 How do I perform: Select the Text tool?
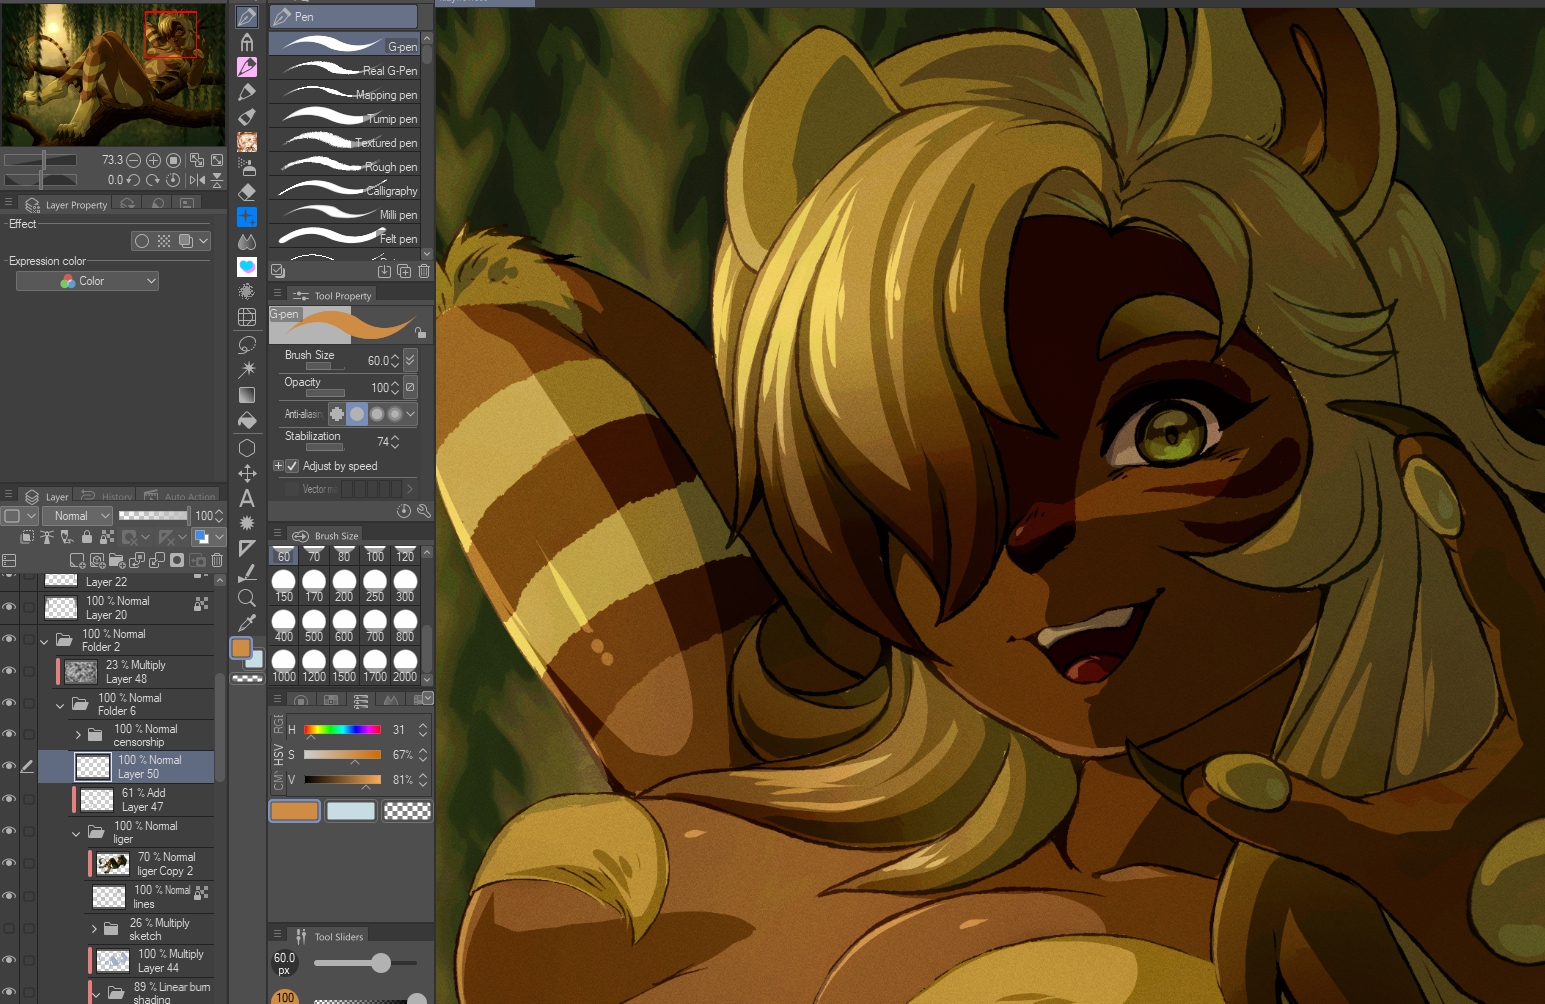(247, 498)
